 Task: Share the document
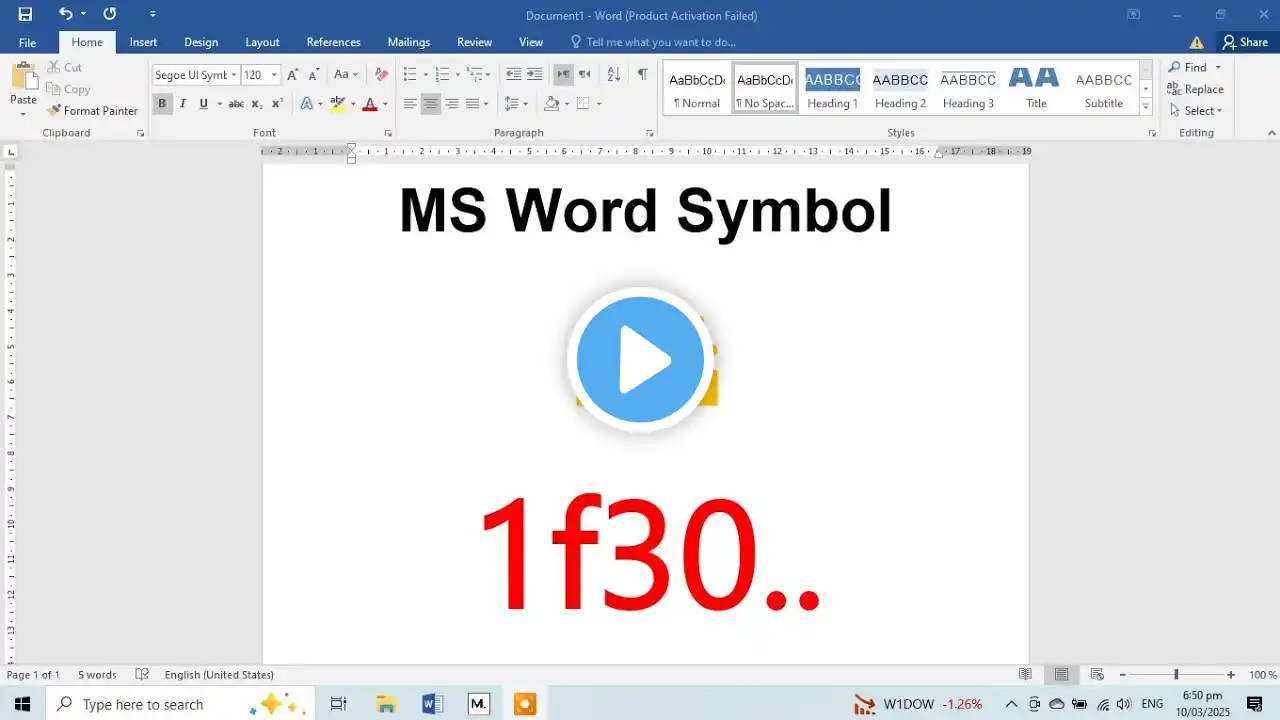pyautogui.click(x=1245, y=42)
